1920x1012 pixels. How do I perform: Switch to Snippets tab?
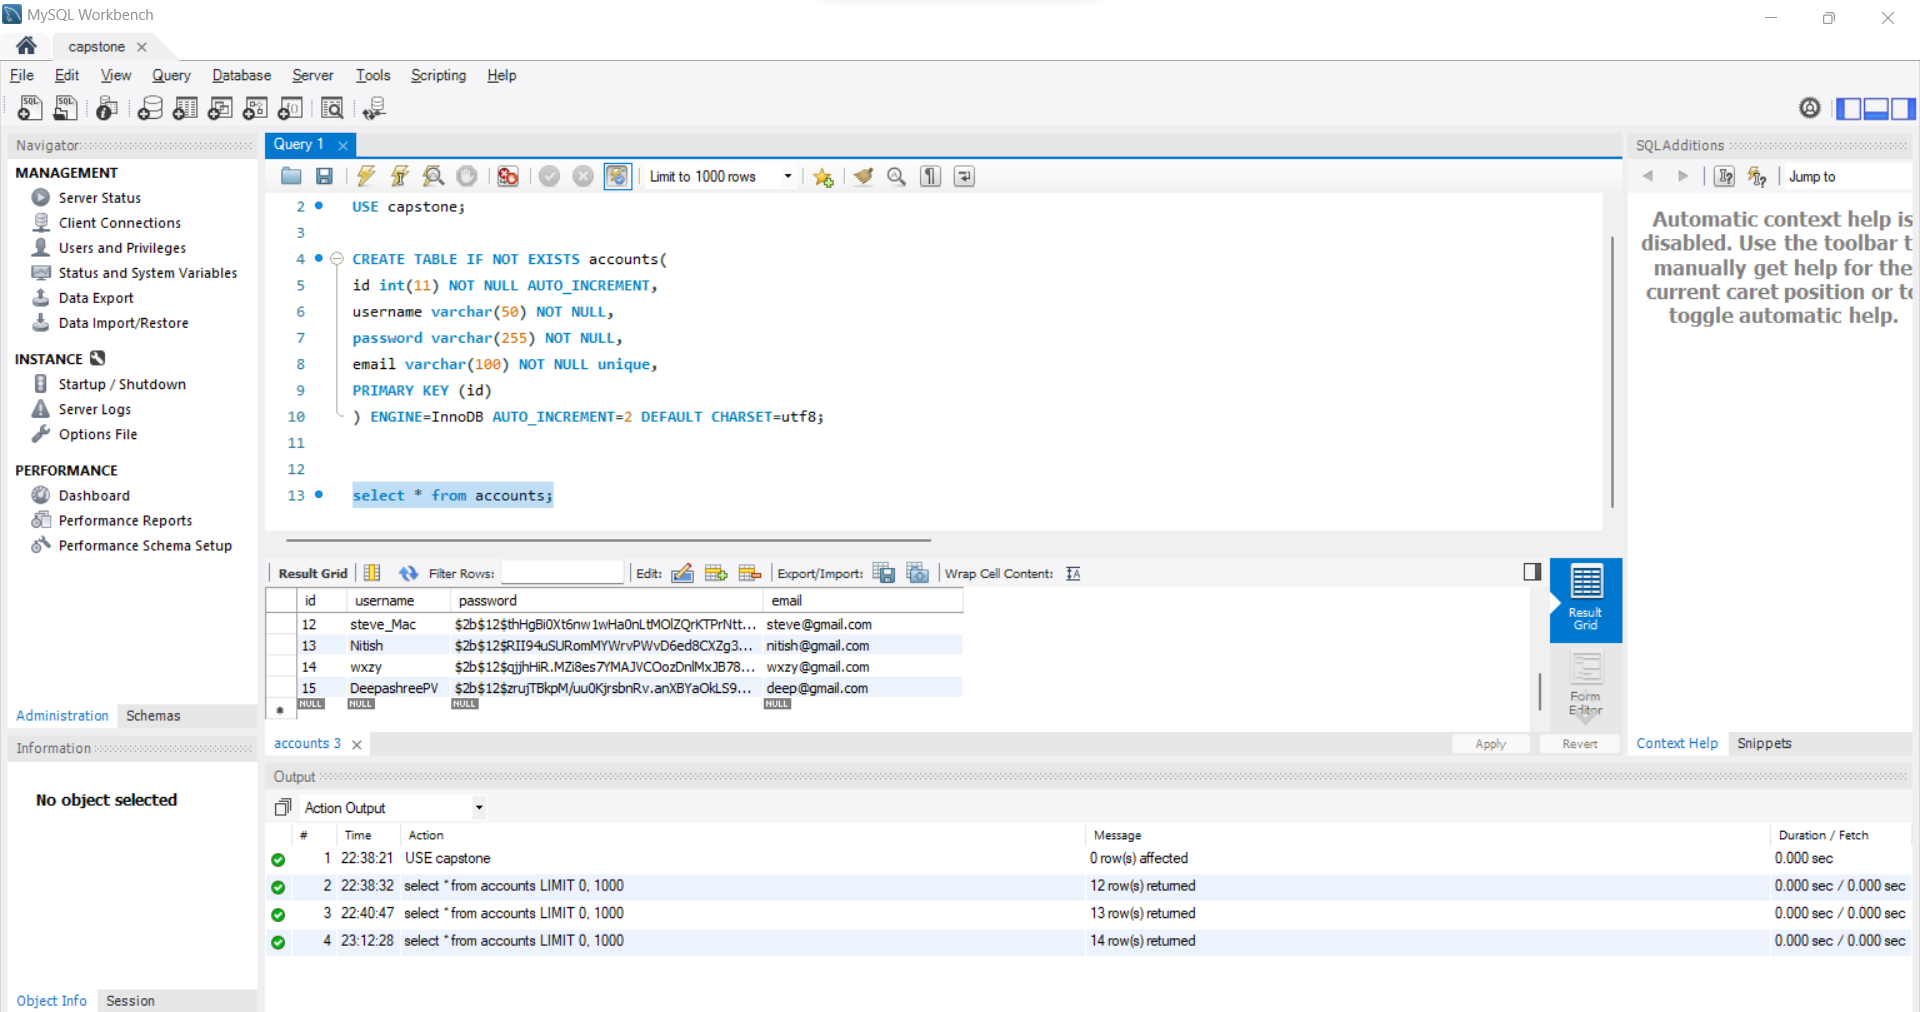click(1764, 743)
